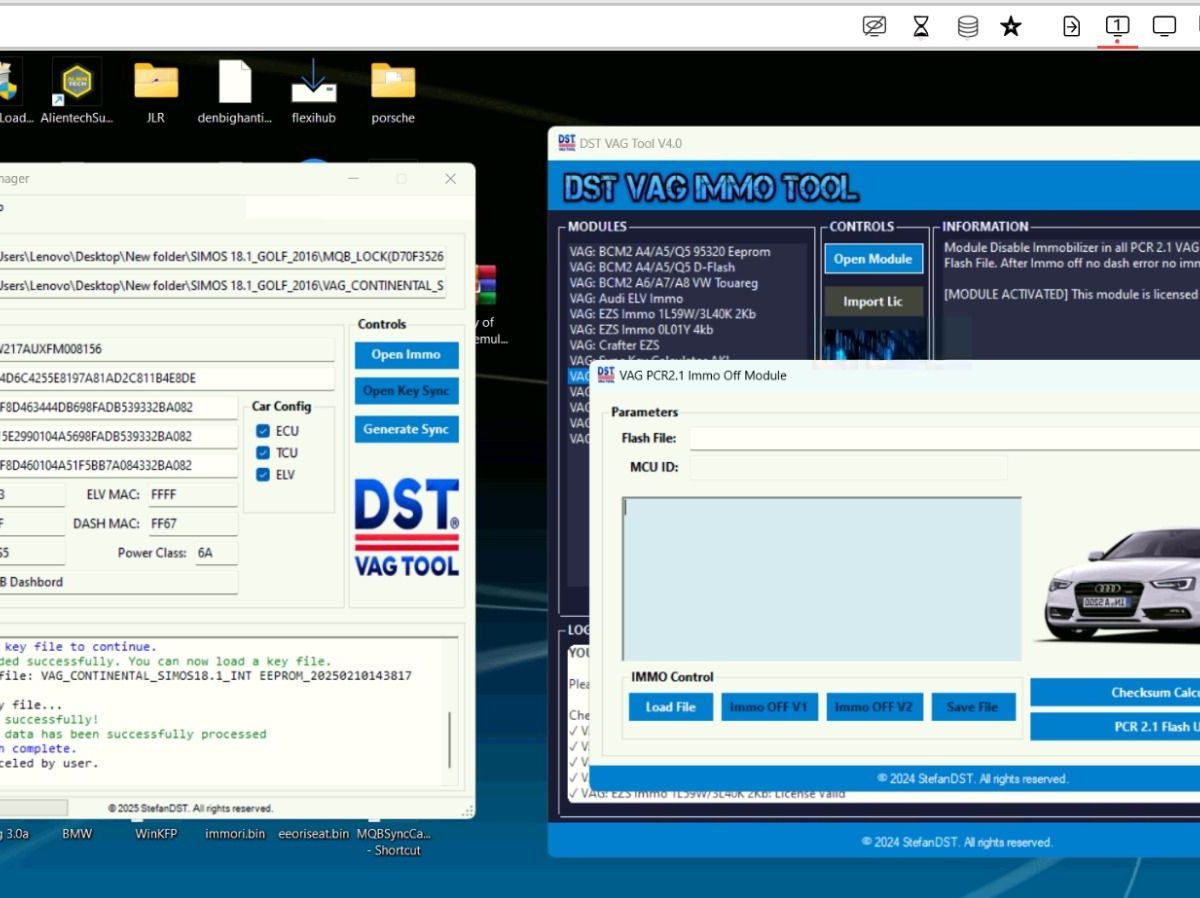Enable the ECU checkbox in Car Config
This screenshot has width=1200, height=898.
tap(262, 430)
